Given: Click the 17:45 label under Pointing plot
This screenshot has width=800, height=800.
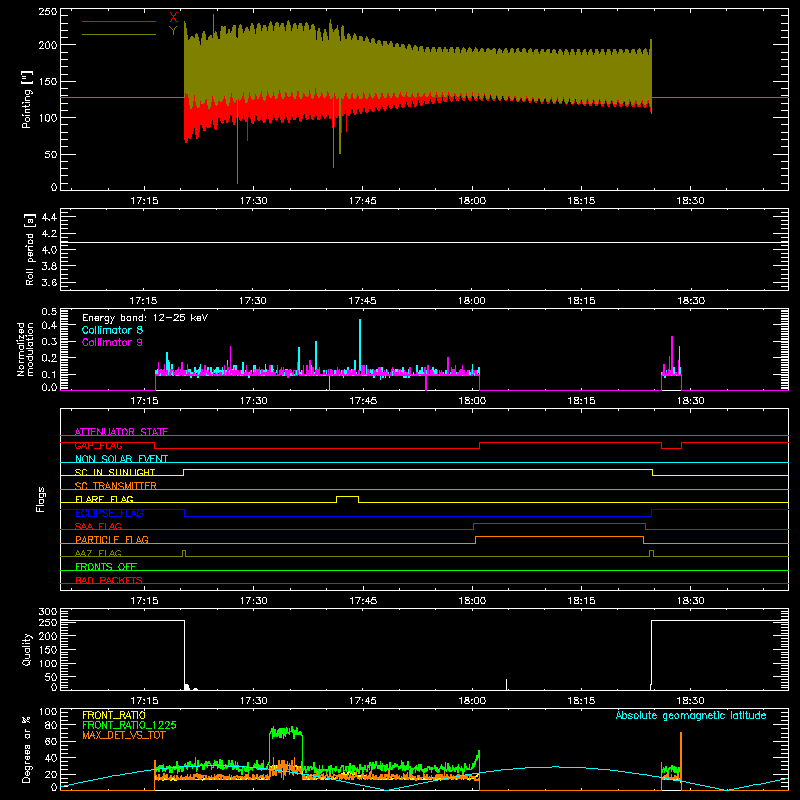Looking at the screenshot, I should [x=363, y=201].
